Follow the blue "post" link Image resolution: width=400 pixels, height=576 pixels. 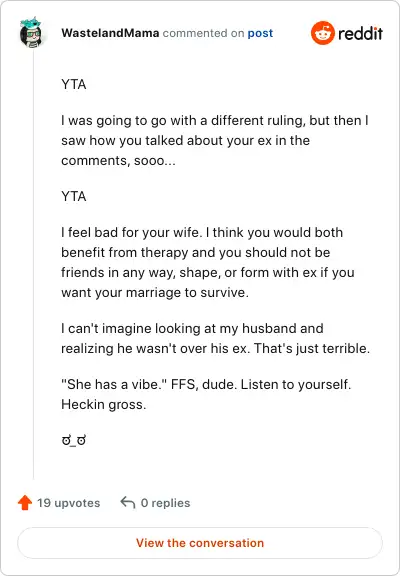point(260,33)
